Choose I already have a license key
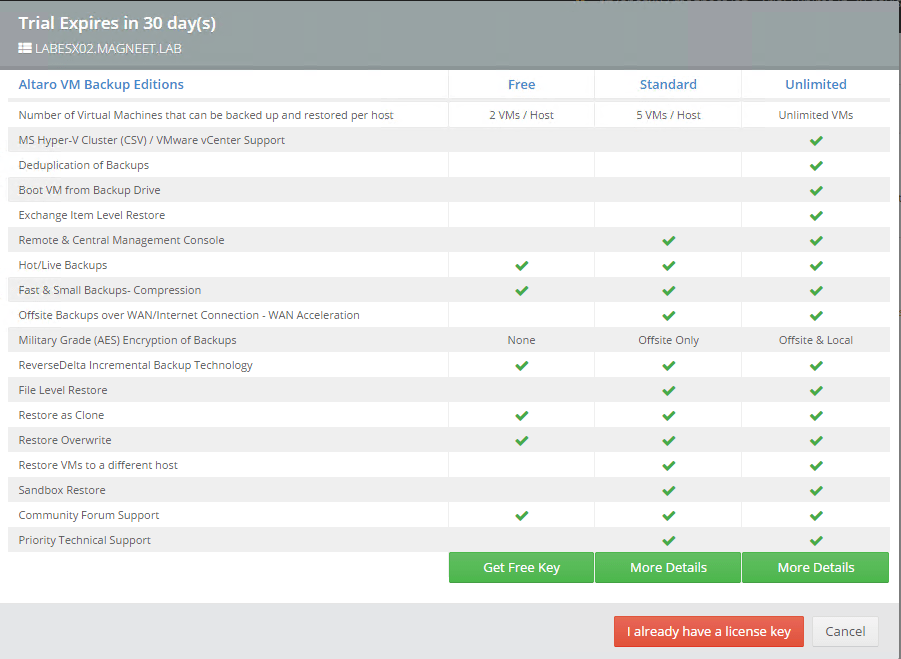Viewport: 901px width, 659px height. [x=709, y=631]
